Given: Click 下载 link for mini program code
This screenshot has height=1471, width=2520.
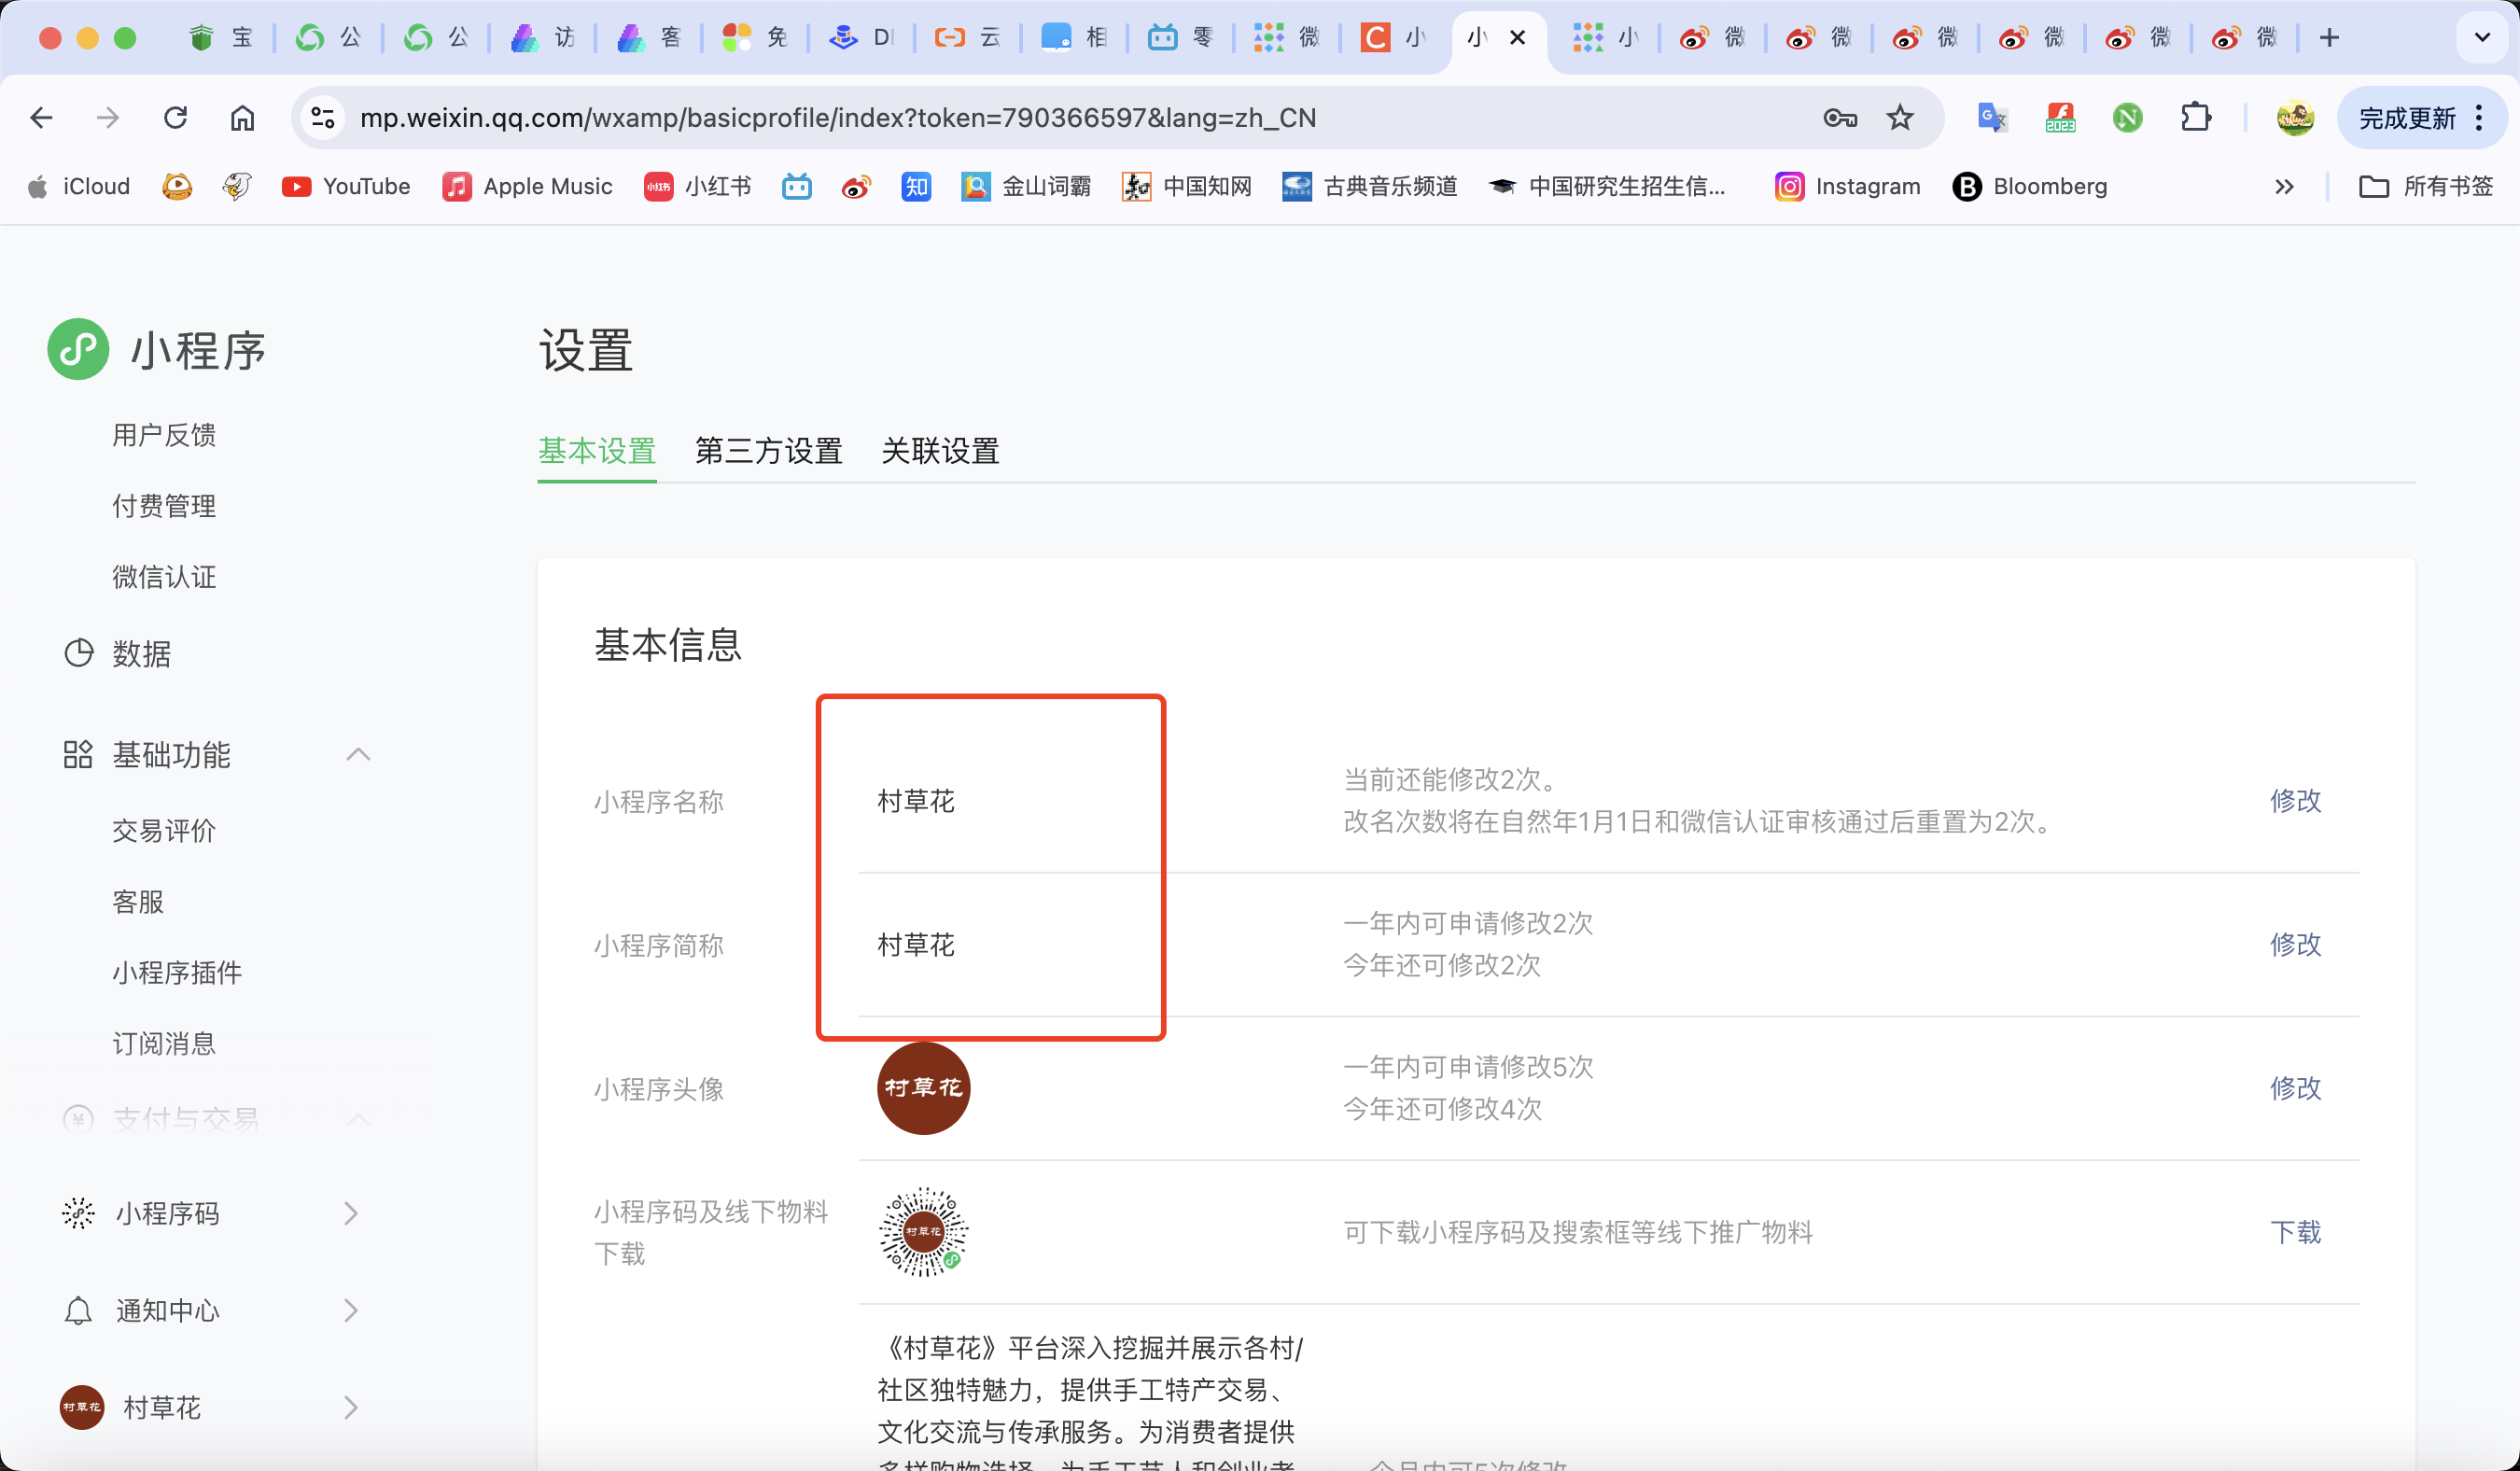Looking at the screenshot, I should [x=2294, y=1232].
